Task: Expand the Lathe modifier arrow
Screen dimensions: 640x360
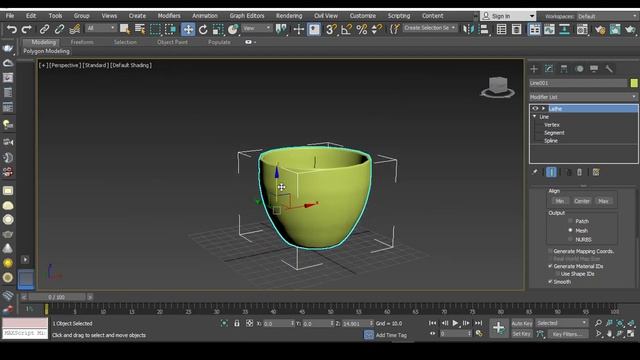Action: coord(543,109)
